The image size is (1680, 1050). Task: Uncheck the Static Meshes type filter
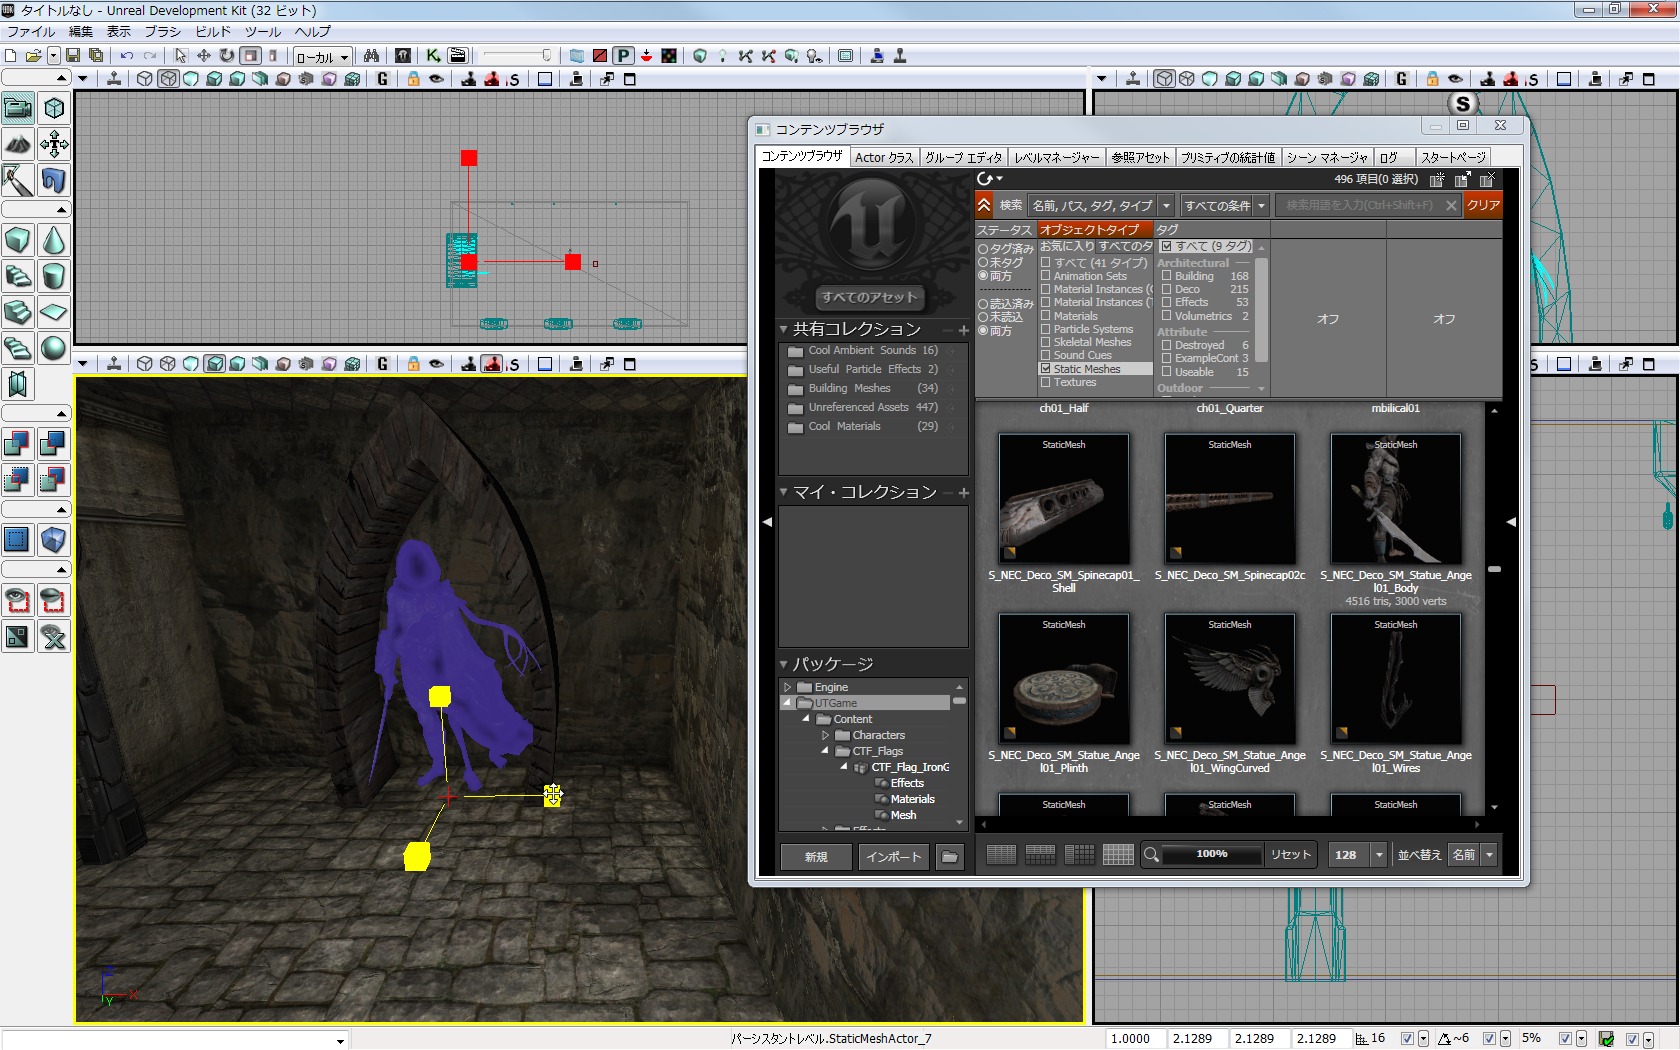point(1046,369)
